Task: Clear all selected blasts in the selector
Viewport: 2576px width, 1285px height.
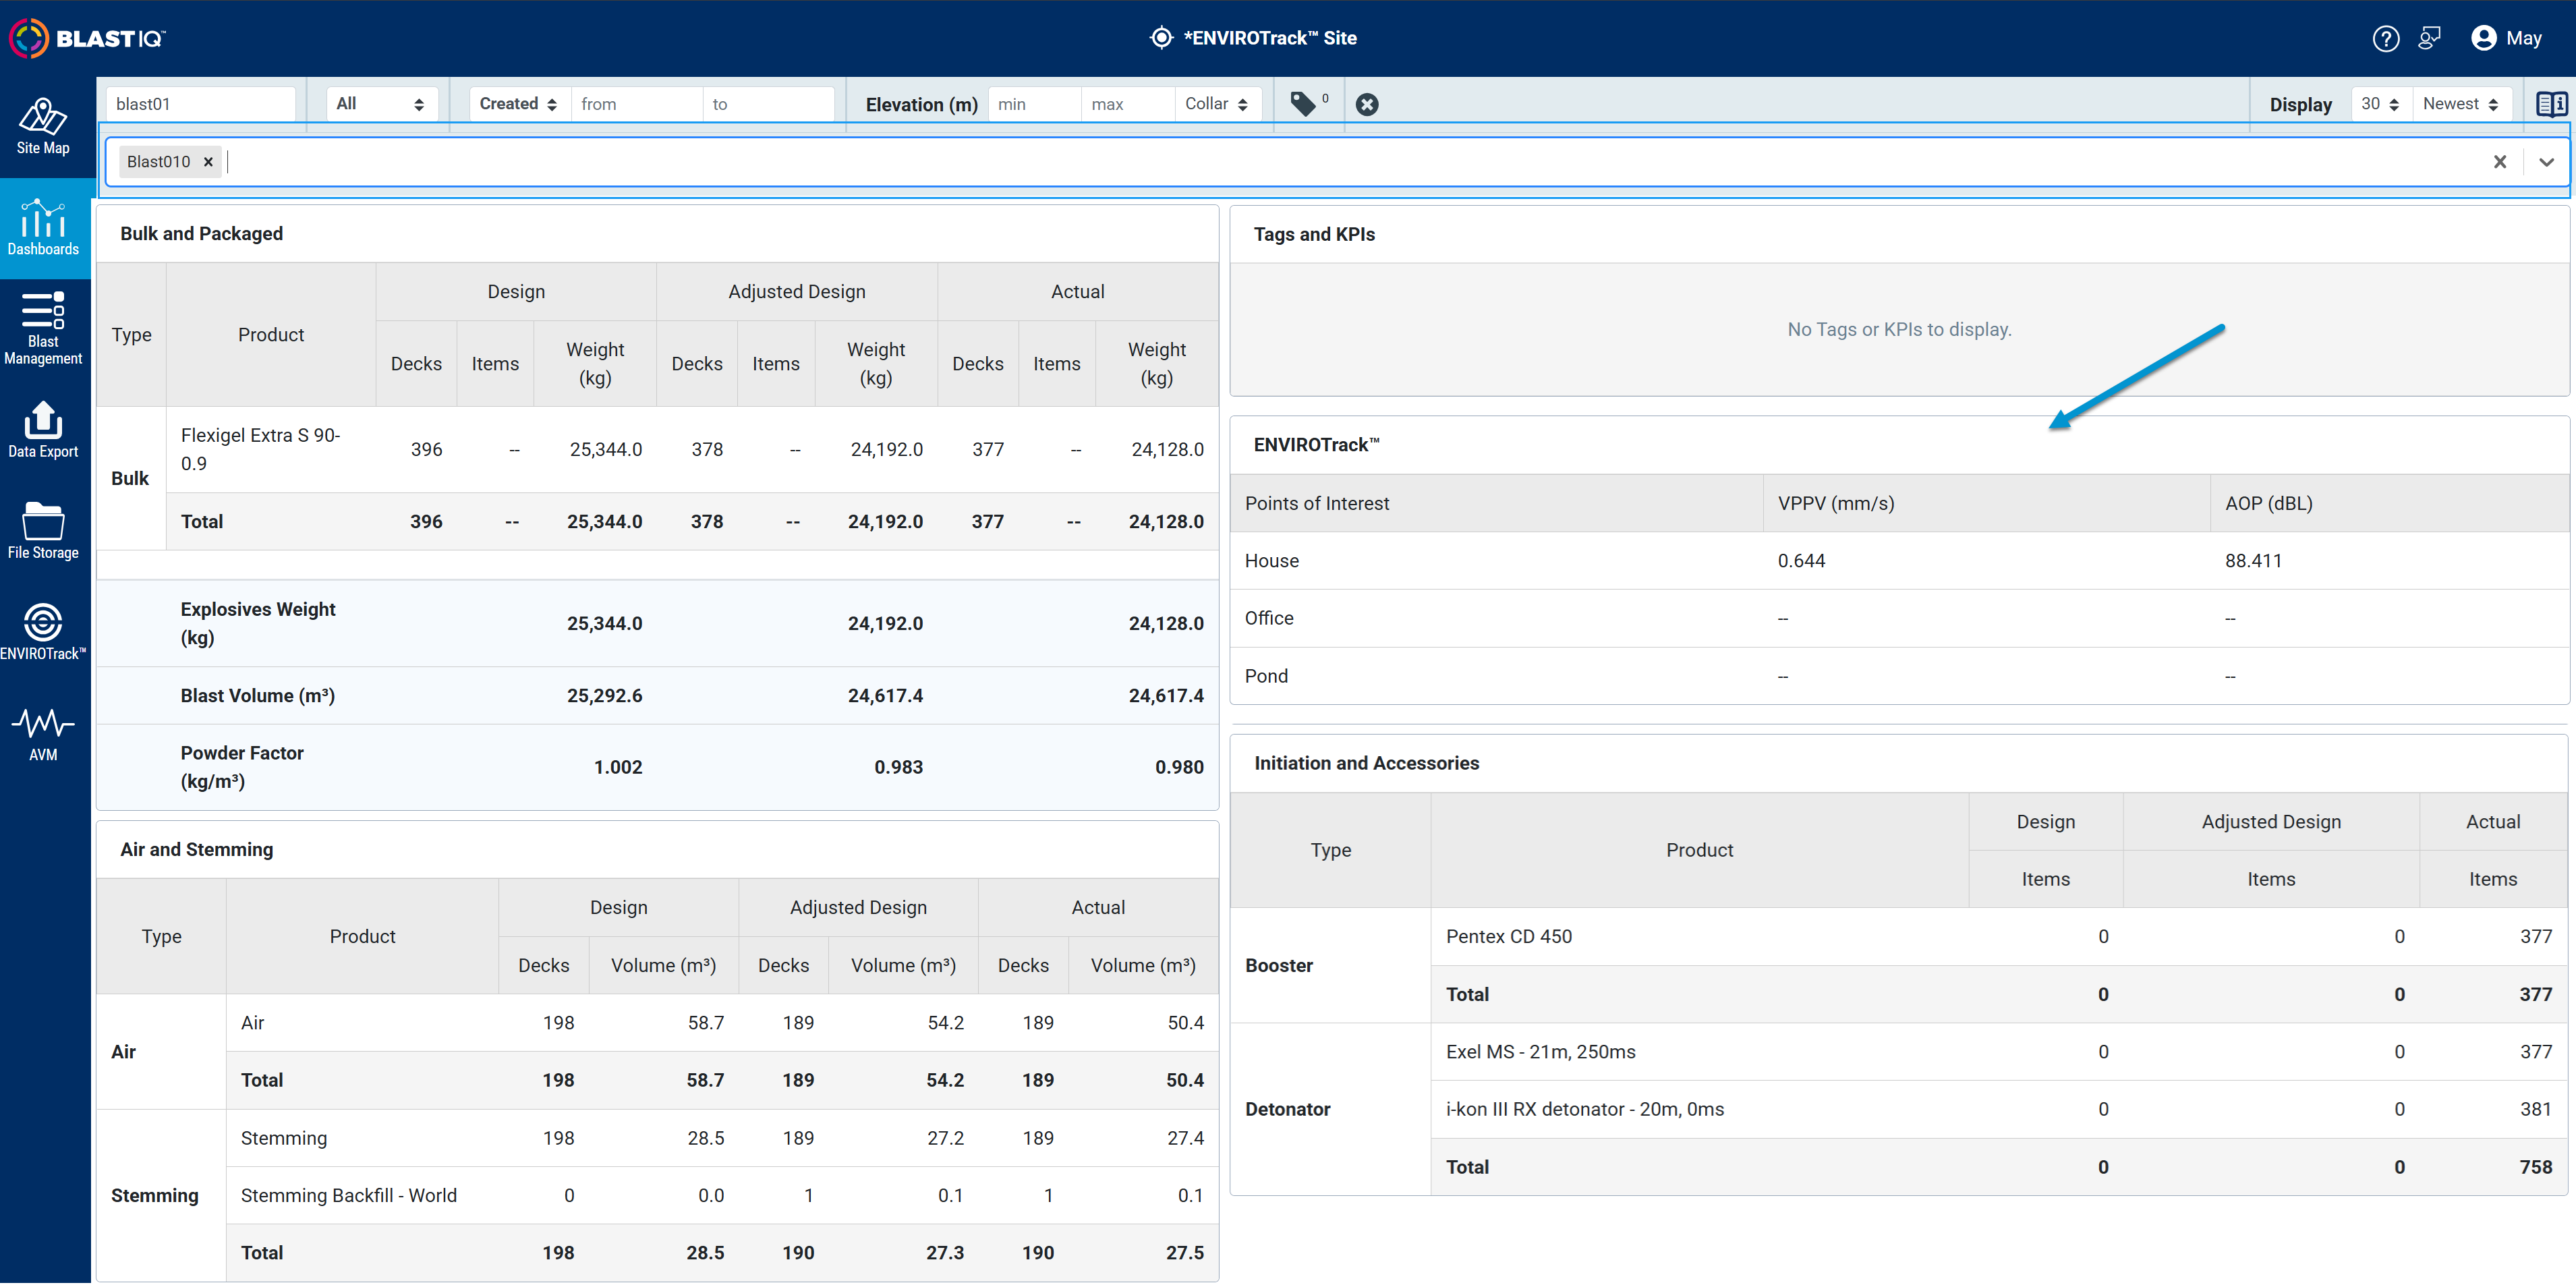Action: [2499, 162]
